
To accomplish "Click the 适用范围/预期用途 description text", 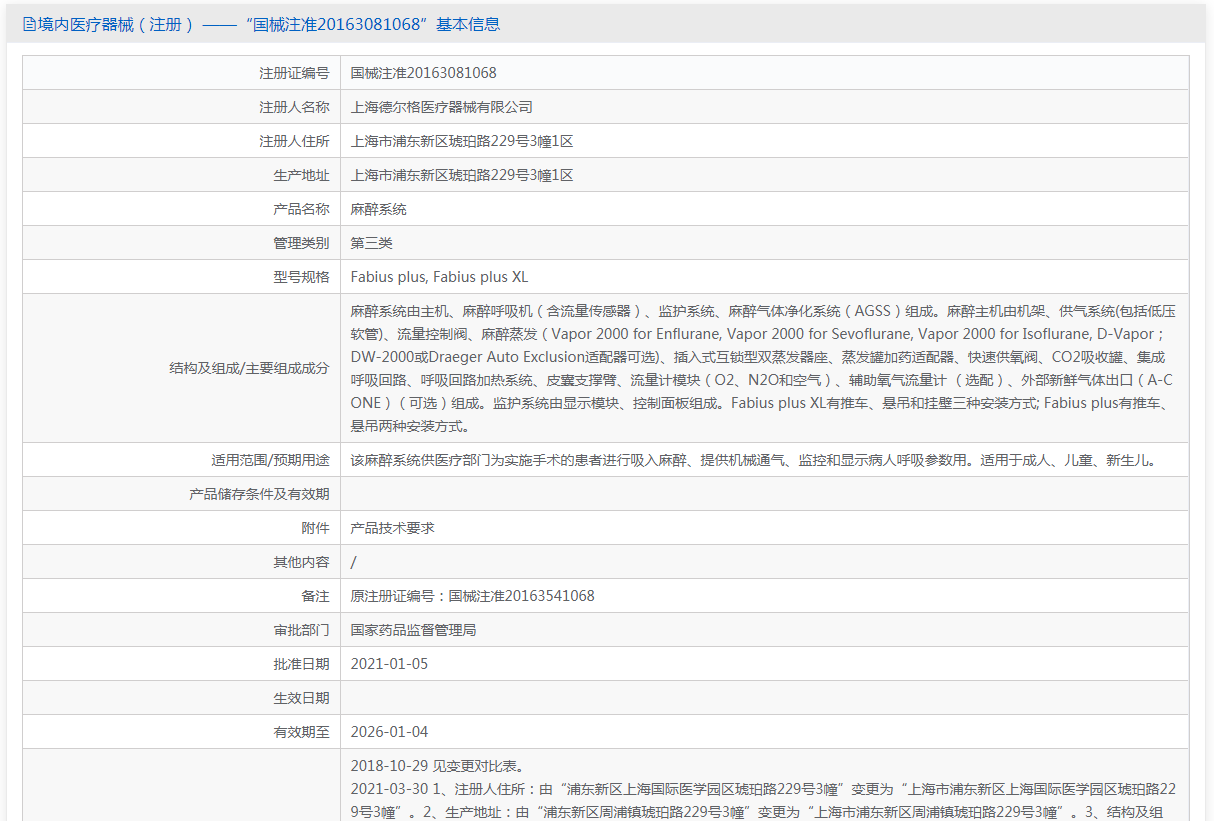I will pyautogui.click(x=752, y=460).
